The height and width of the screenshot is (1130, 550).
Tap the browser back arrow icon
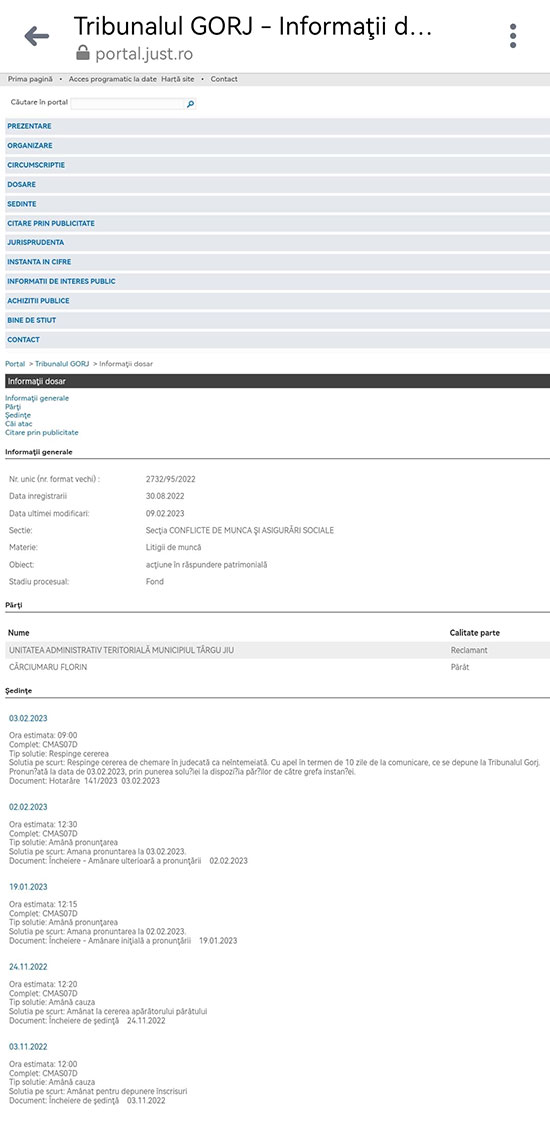[x=36, y=36]
